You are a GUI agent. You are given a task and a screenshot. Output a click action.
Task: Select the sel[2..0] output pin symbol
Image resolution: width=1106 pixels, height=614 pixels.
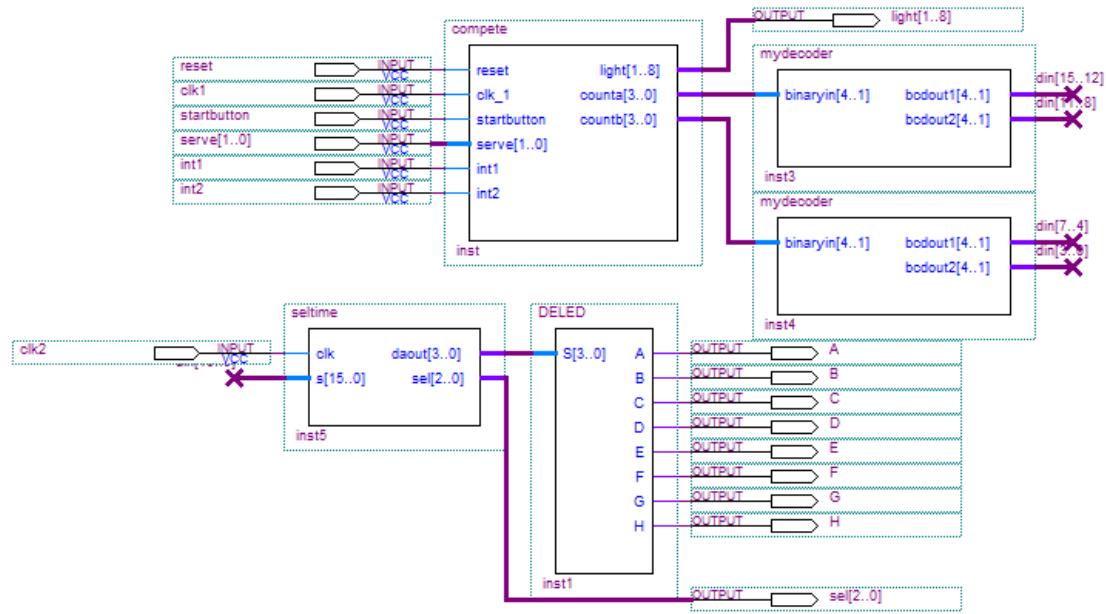click(x=795, y=598)
